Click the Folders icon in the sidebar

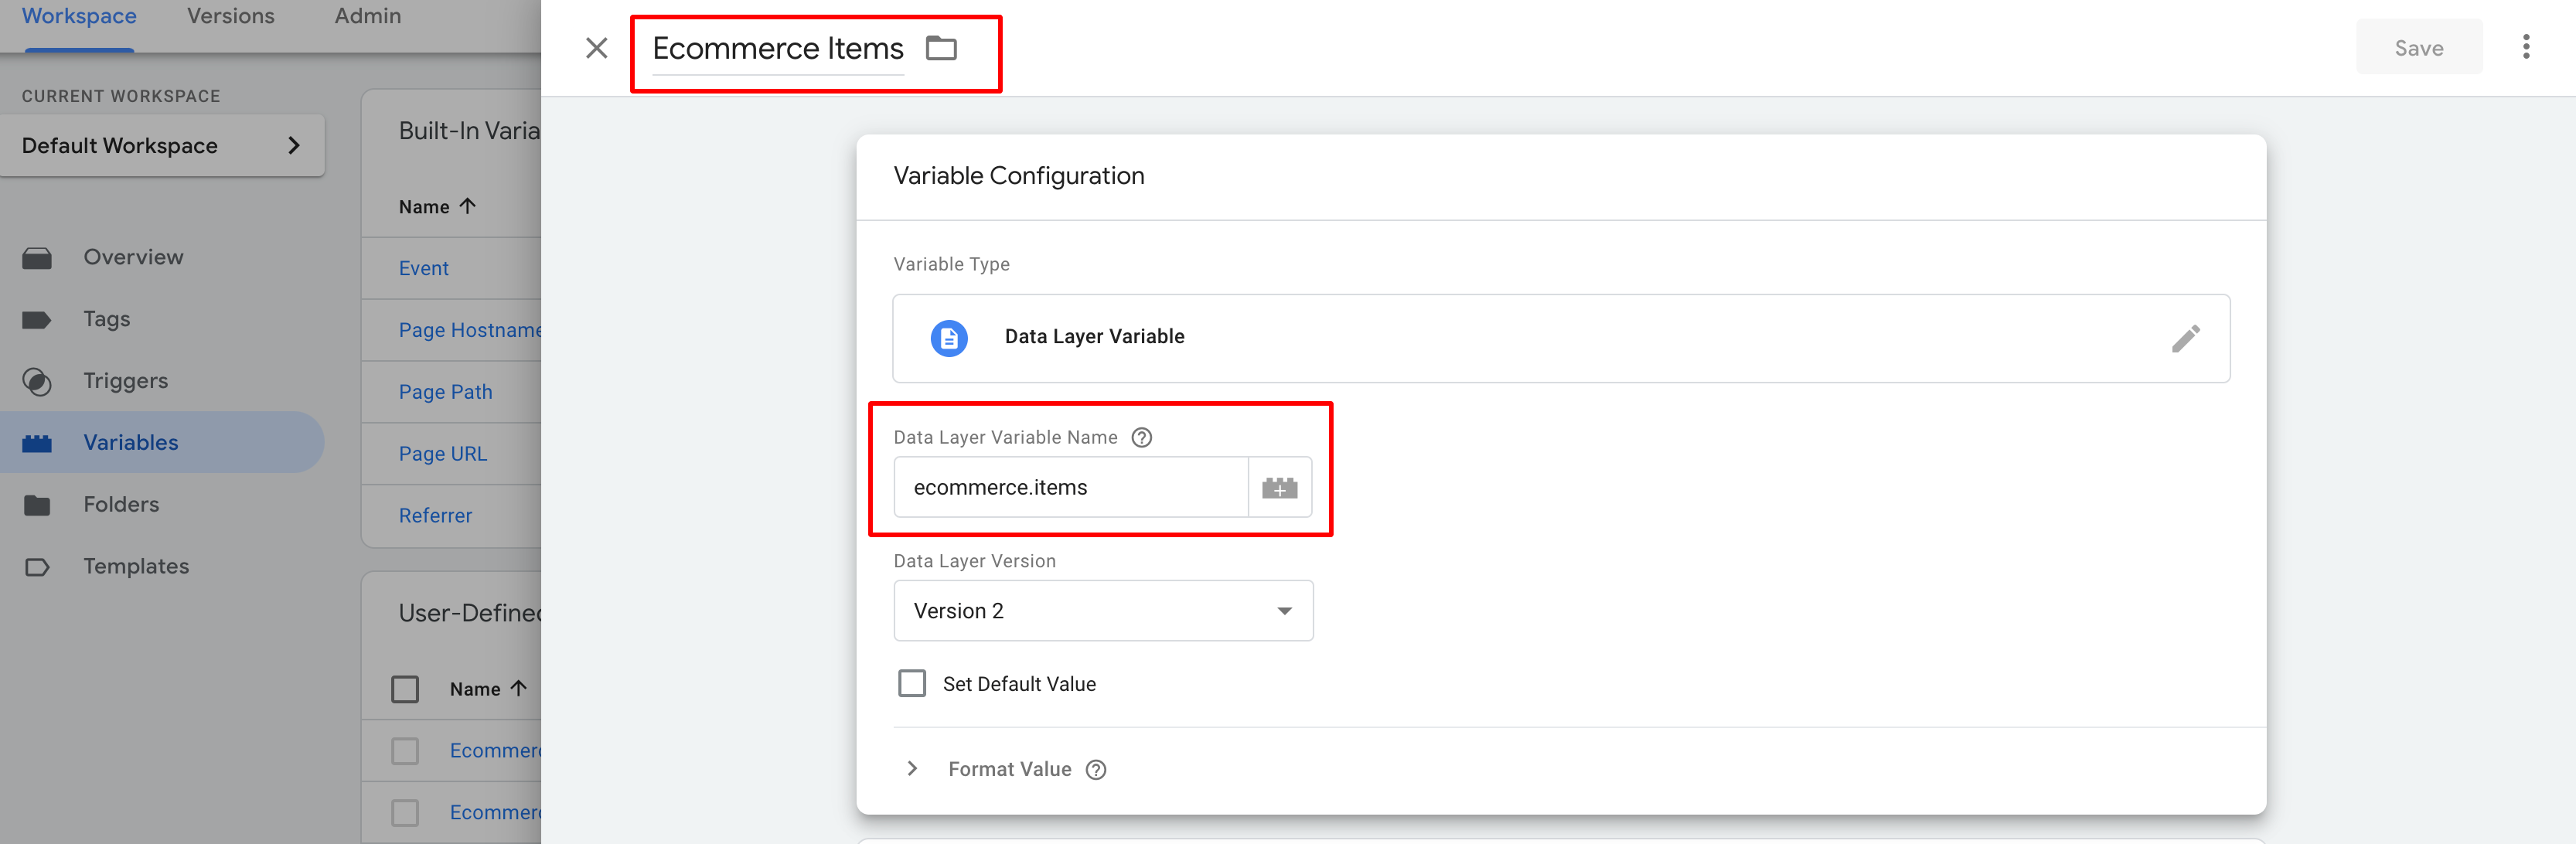[x=37, y=505]
